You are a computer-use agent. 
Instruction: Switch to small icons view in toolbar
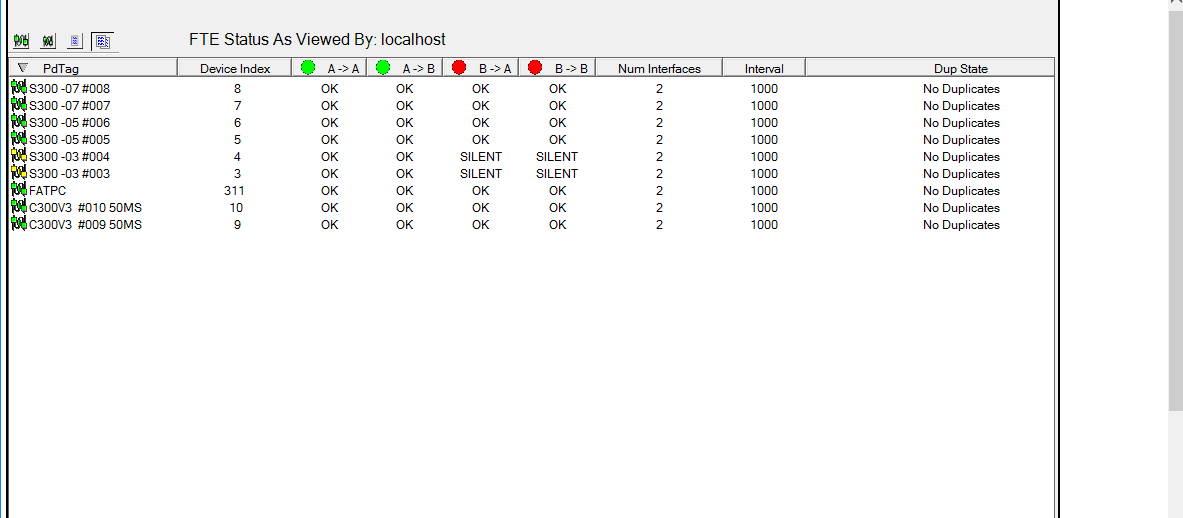click(48, 41)
